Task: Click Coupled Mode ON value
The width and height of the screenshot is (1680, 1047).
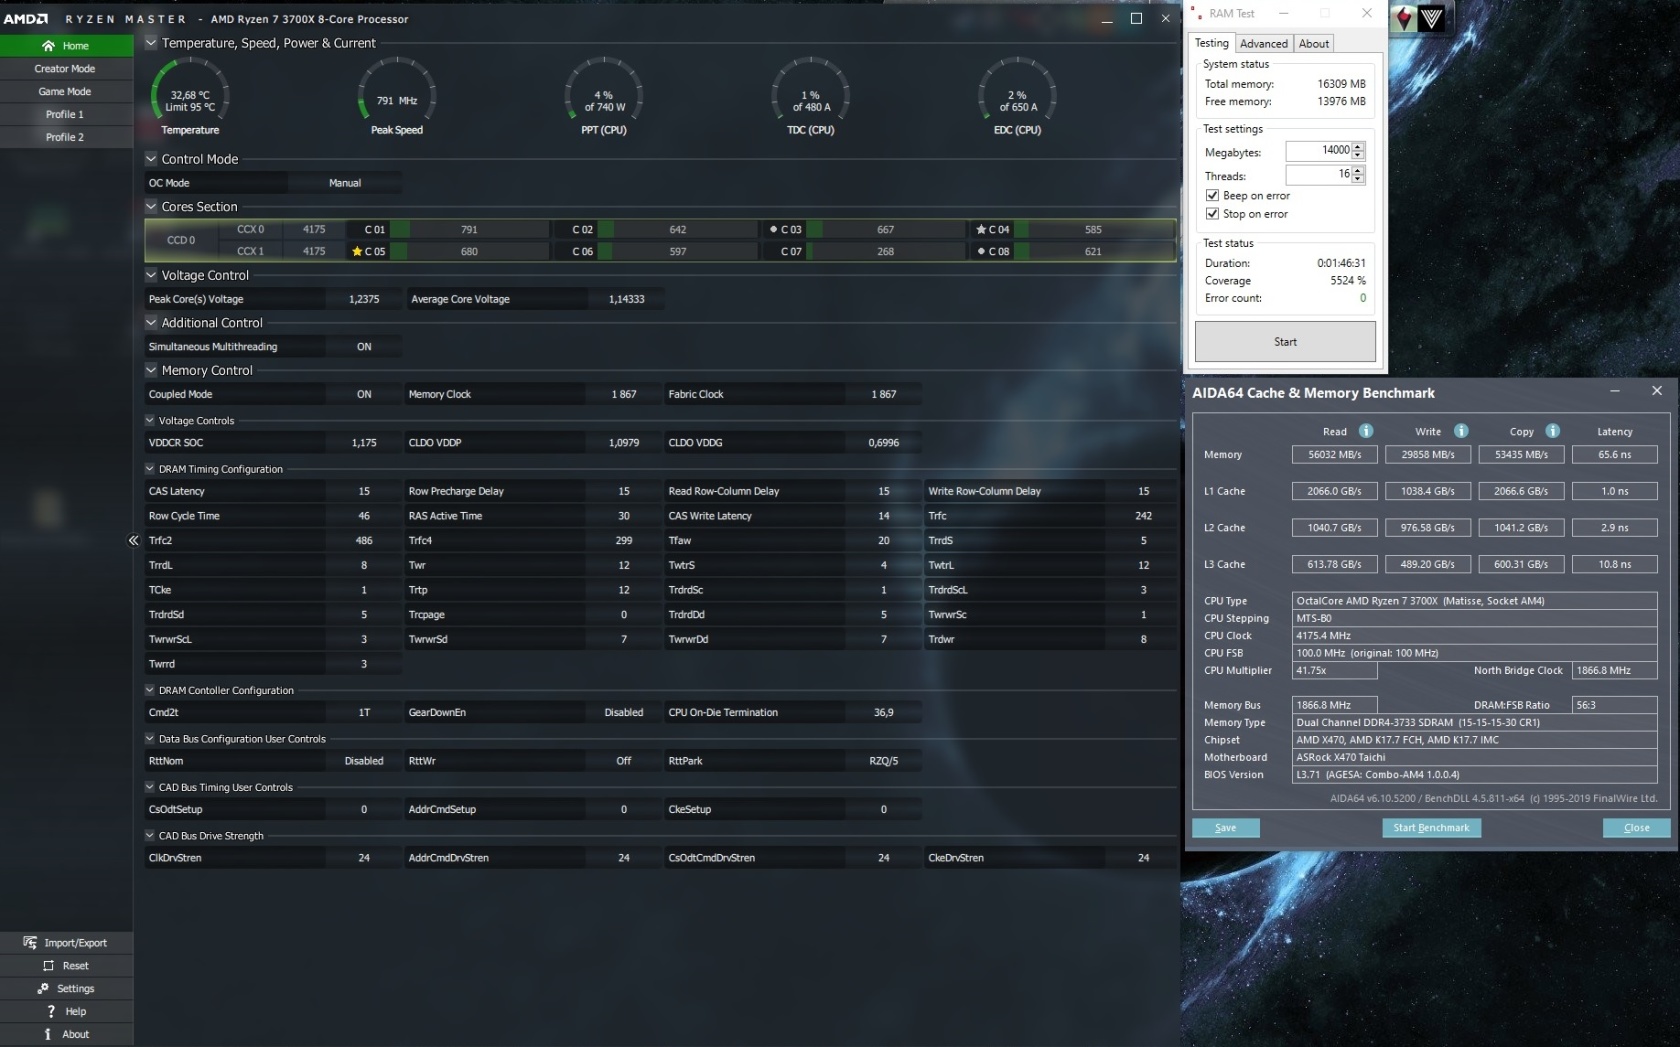Action: [364, 395]
